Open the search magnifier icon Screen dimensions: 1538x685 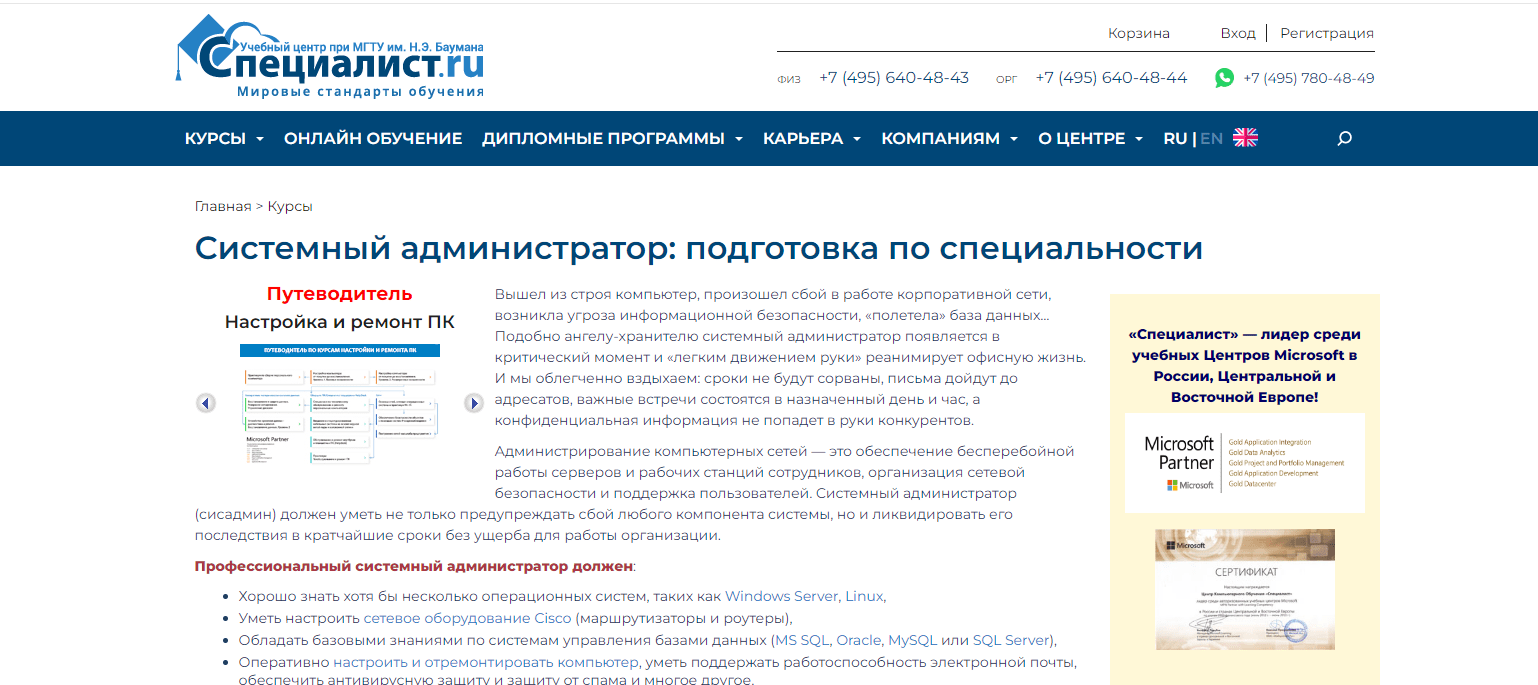(x=1344, y=138)
